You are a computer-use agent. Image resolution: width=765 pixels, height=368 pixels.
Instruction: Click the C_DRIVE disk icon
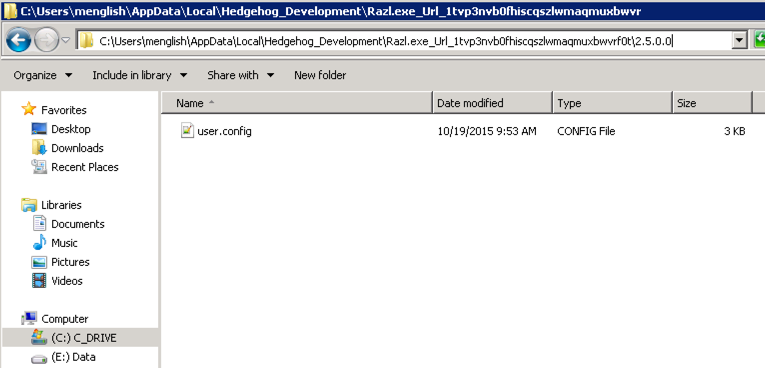click(39, 337)
